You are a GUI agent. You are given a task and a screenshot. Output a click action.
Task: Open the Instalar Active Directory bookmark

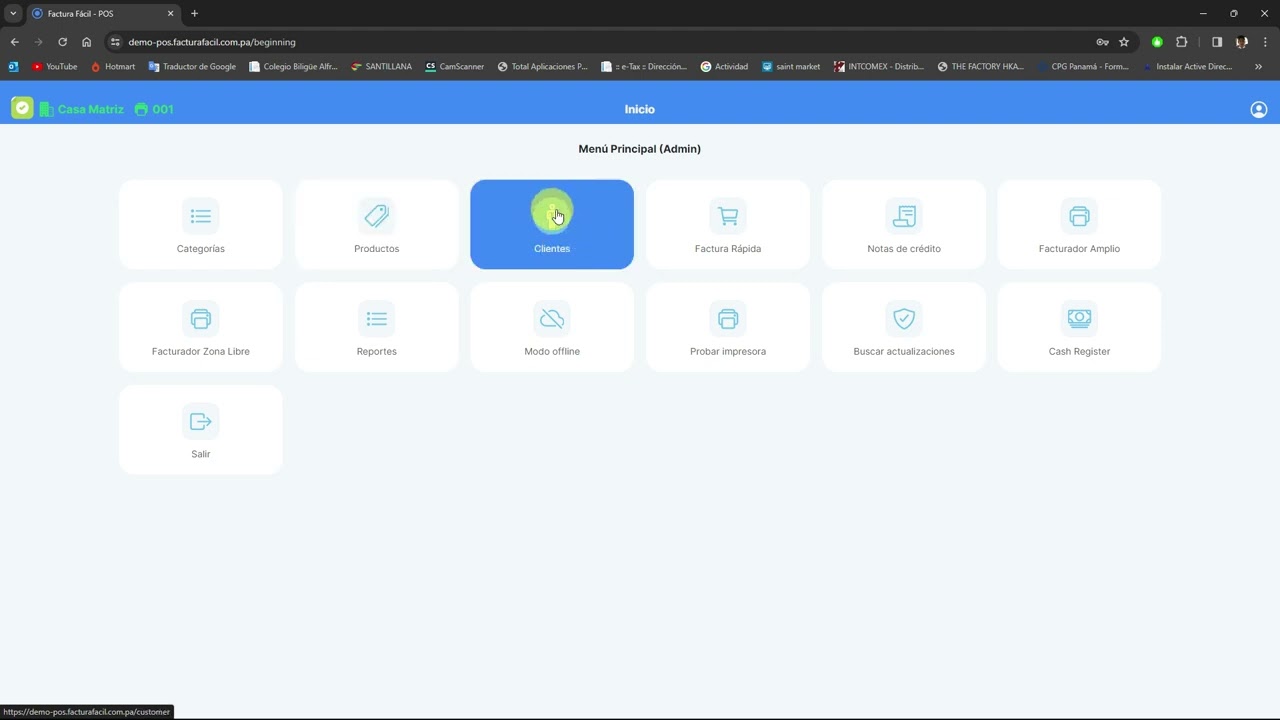point(1187,67)
